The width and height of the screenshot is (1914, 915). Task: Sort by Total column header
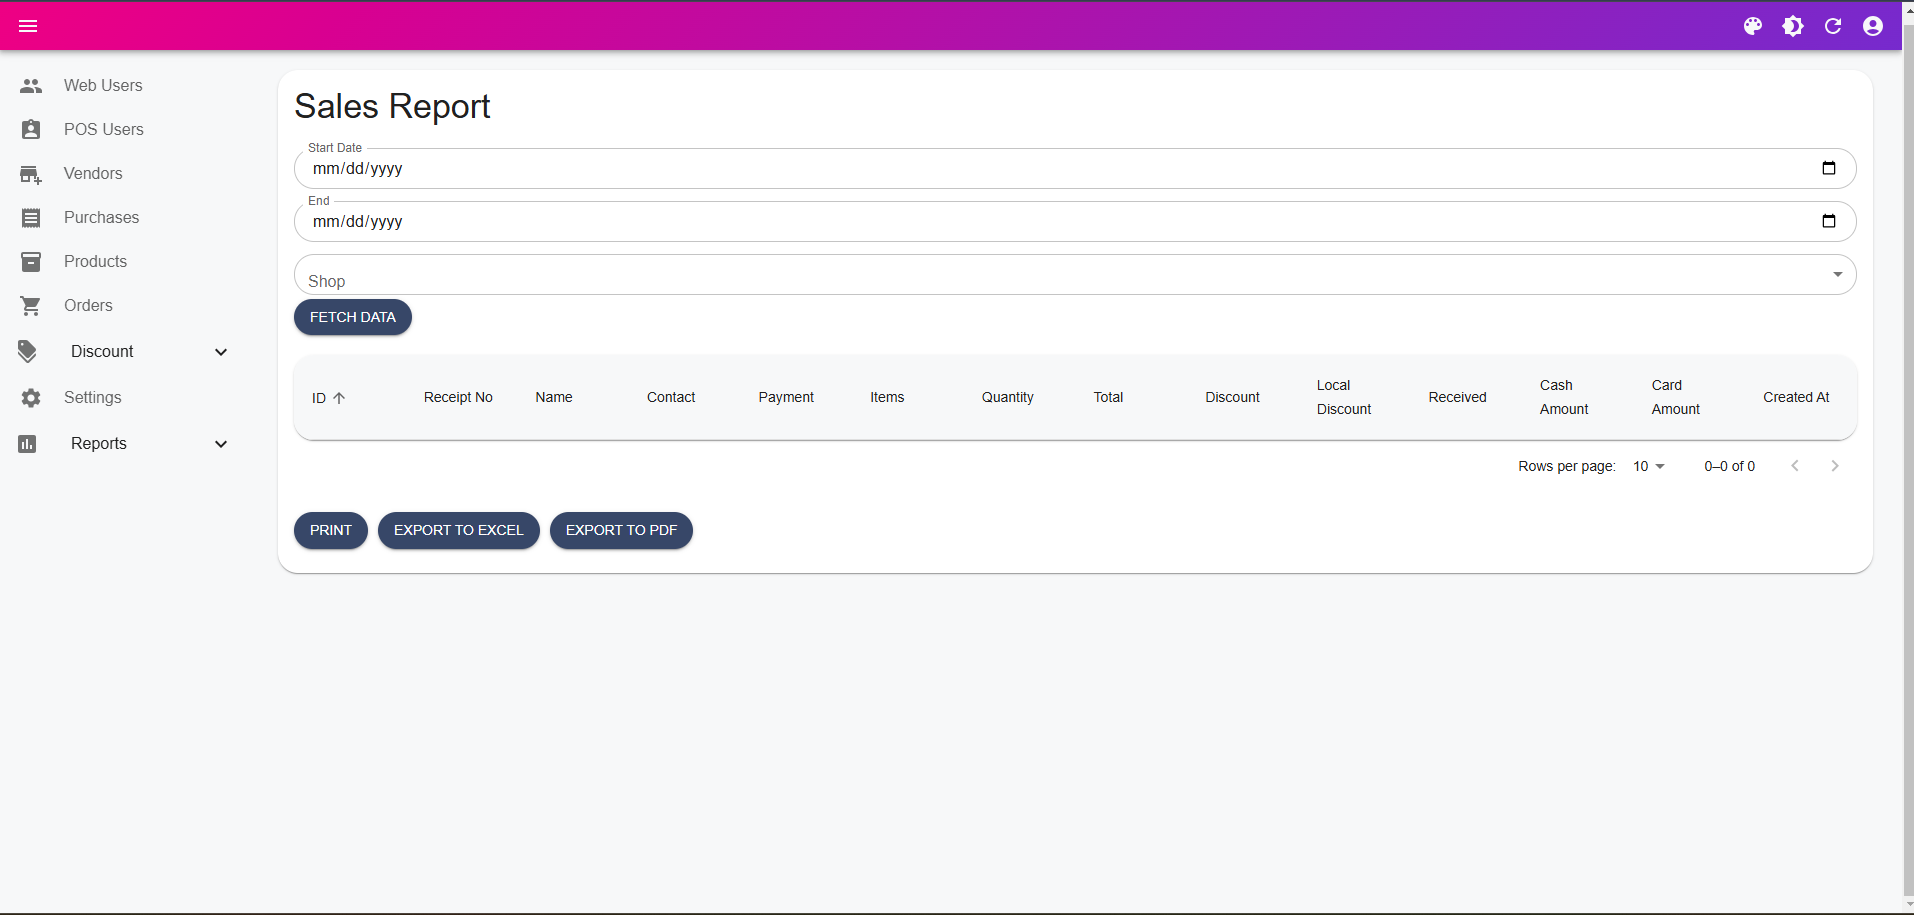tap(1108, 398)
